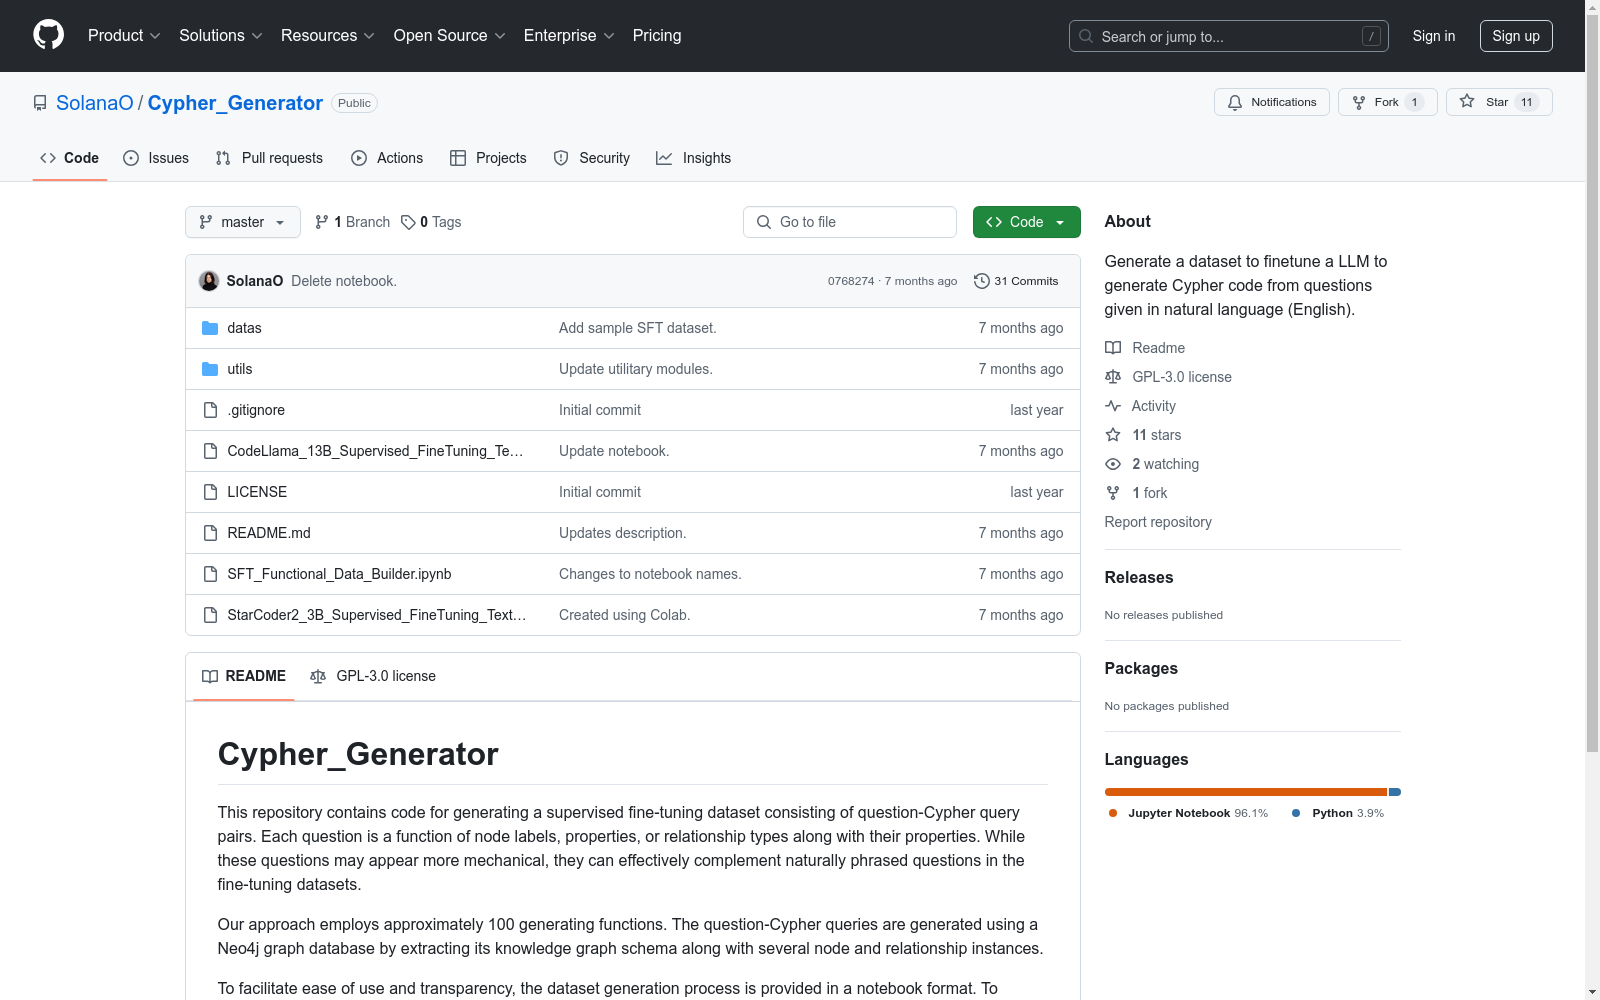
Task: Switch to the Actions tab
Action: pos(387,158)
